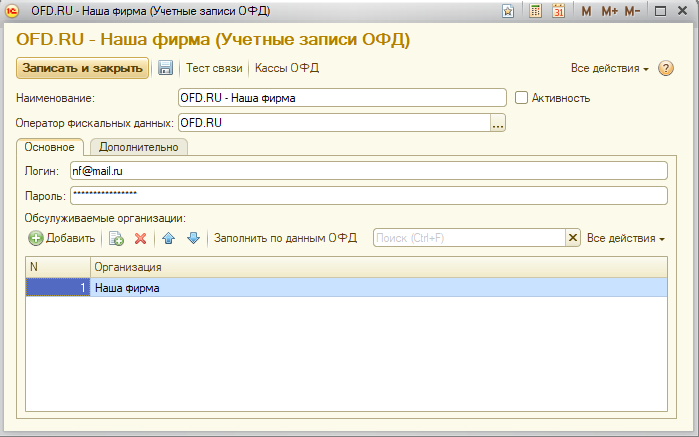Open help with the question mark icon
The image size is (699, 437).
(x=666, y=68)
